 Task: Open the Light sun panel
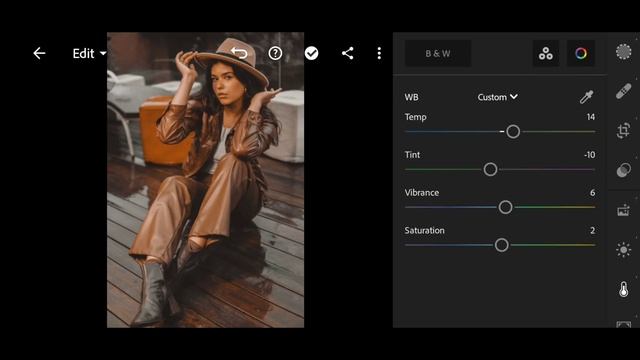click(x=623, y=249)
